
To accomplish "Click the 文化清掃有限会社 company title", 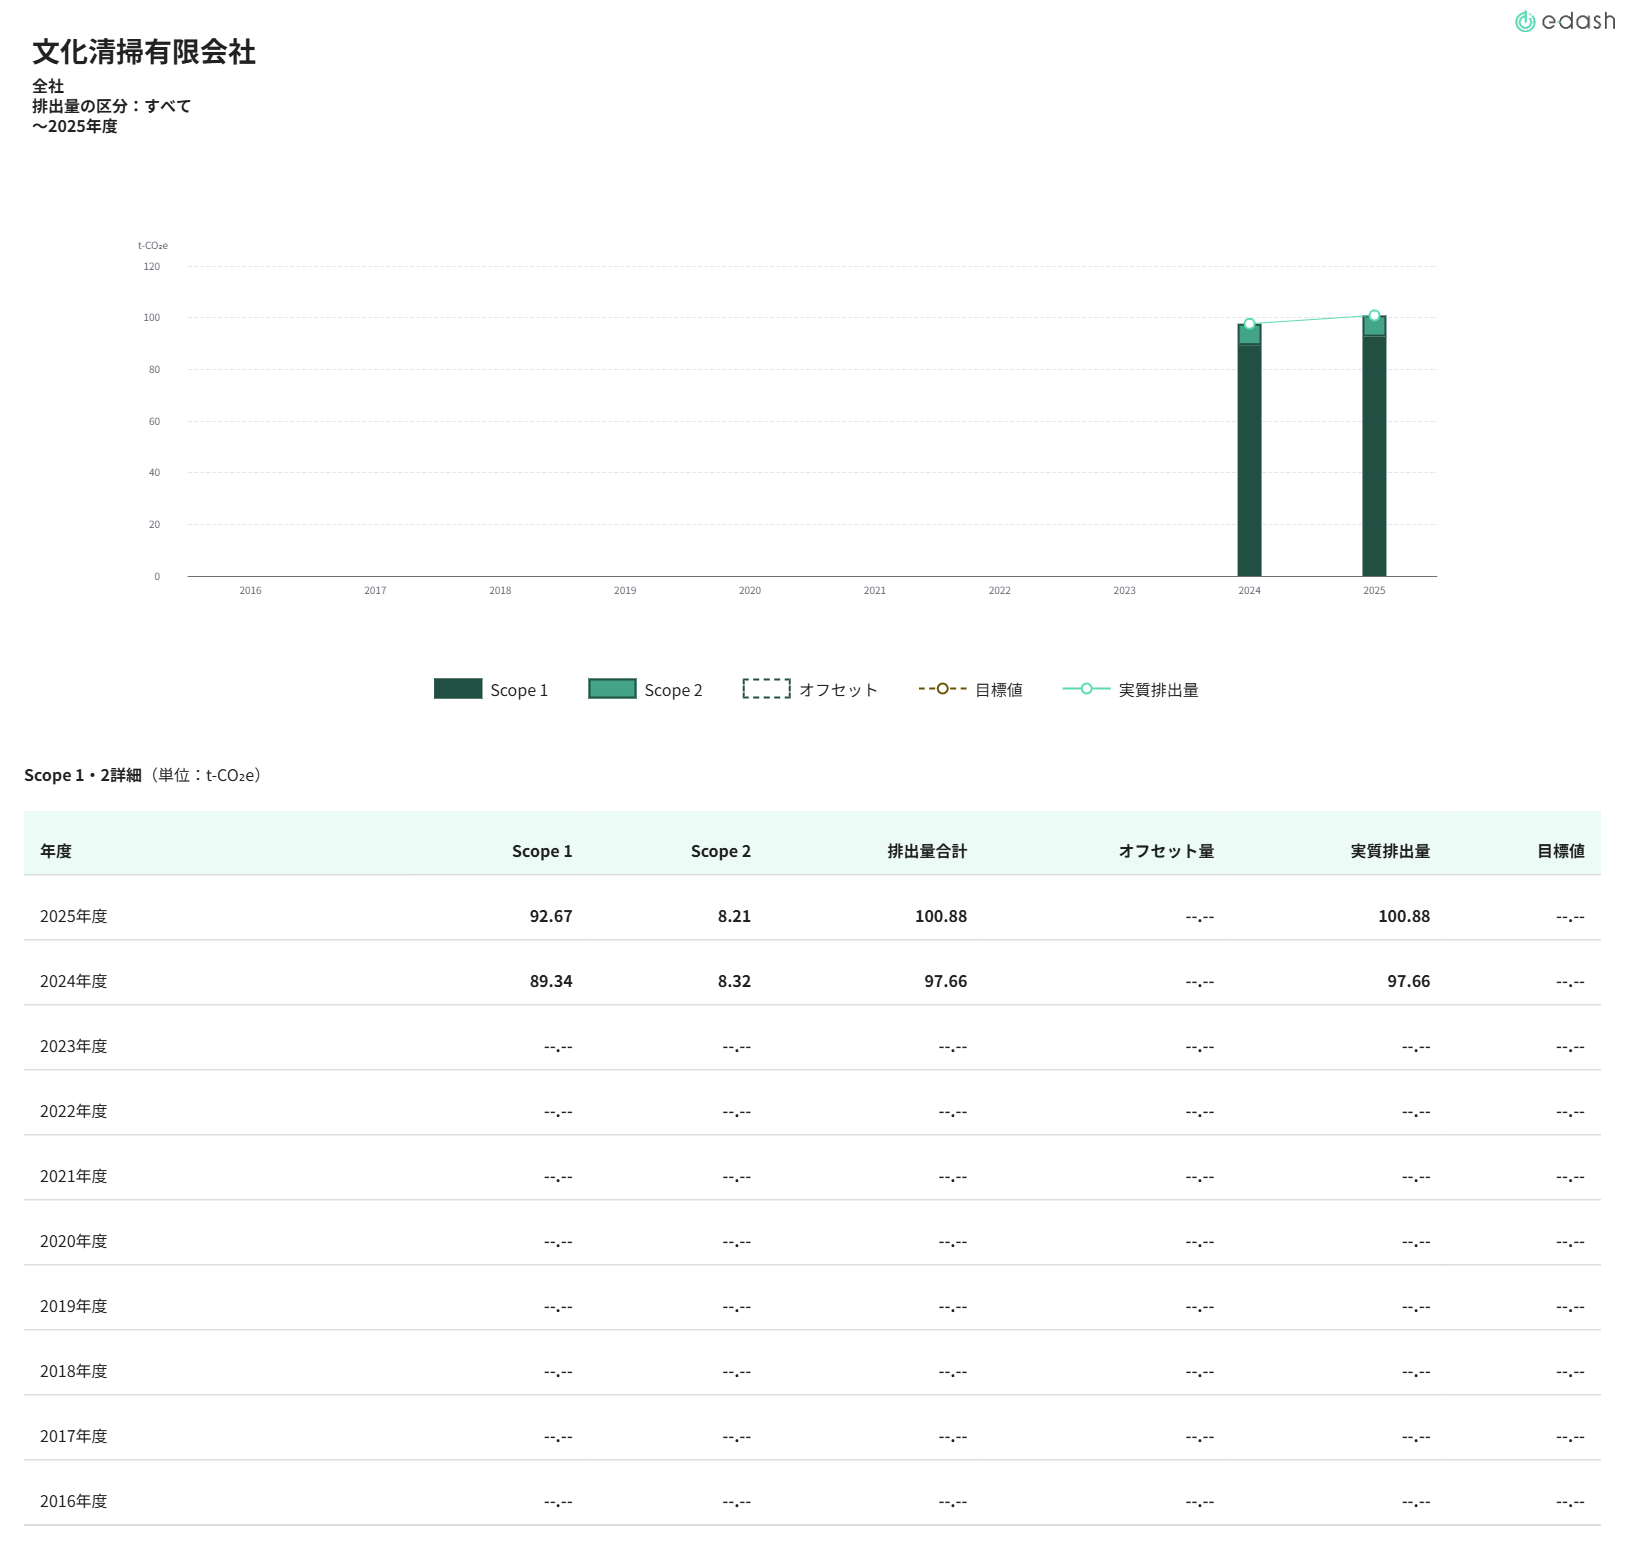I will coord(144,52).
